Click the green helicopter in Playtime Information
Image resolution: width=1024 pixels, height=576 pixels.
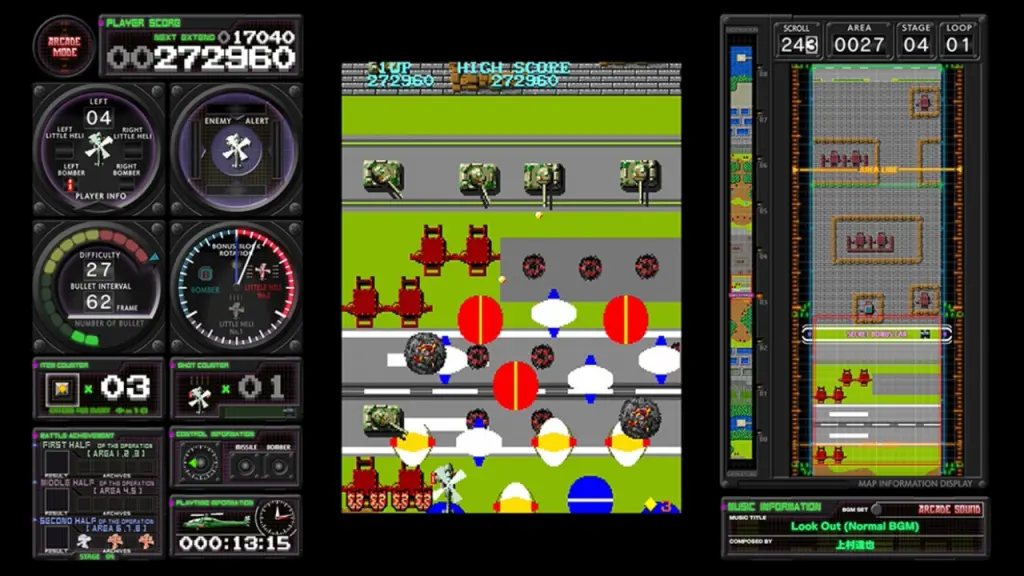click(217, 521)
